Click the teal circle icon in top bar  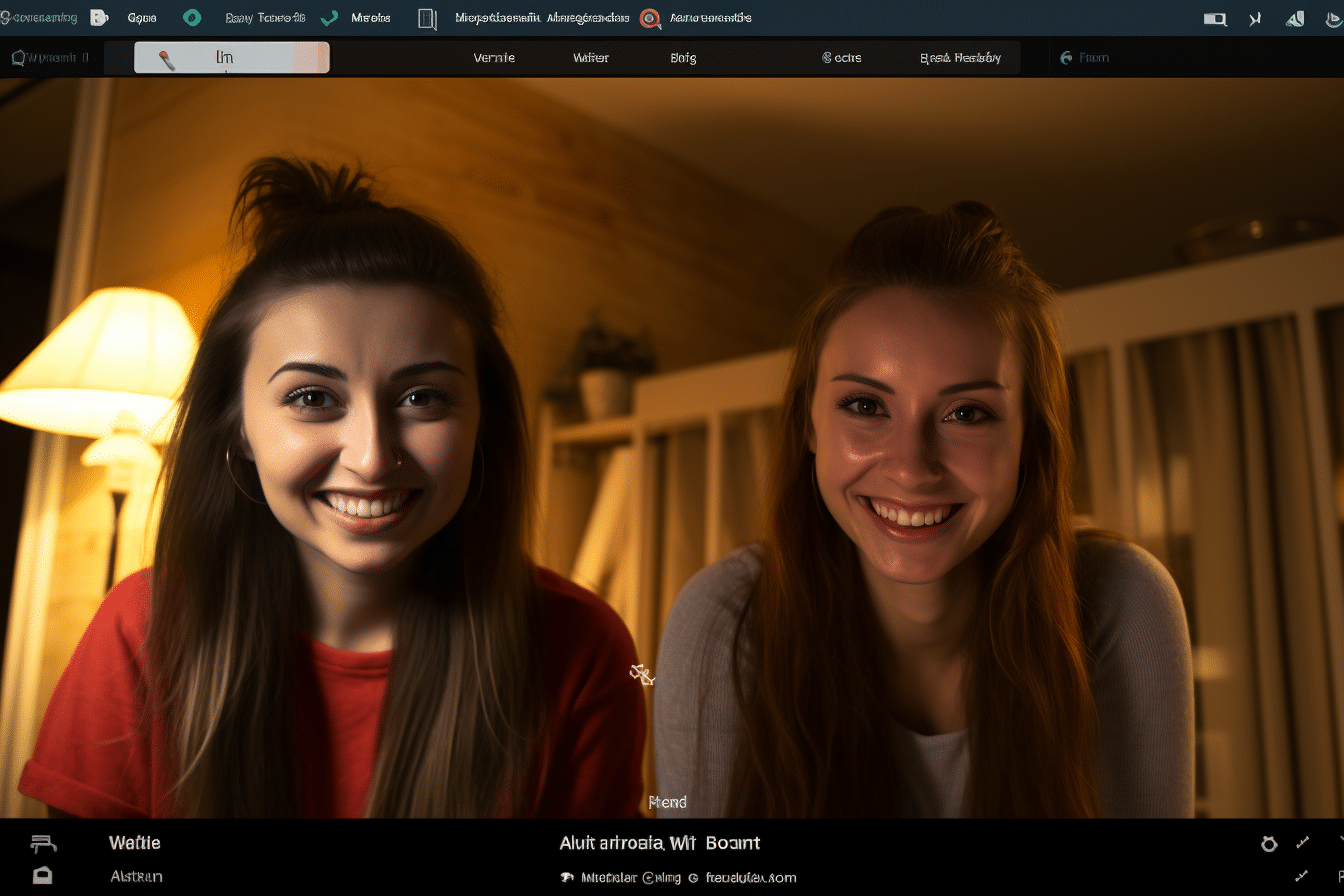(192, 17)
